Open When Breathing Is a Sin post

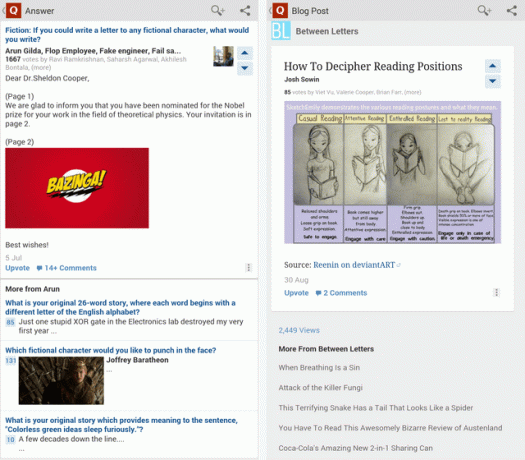tap(319, 368)
